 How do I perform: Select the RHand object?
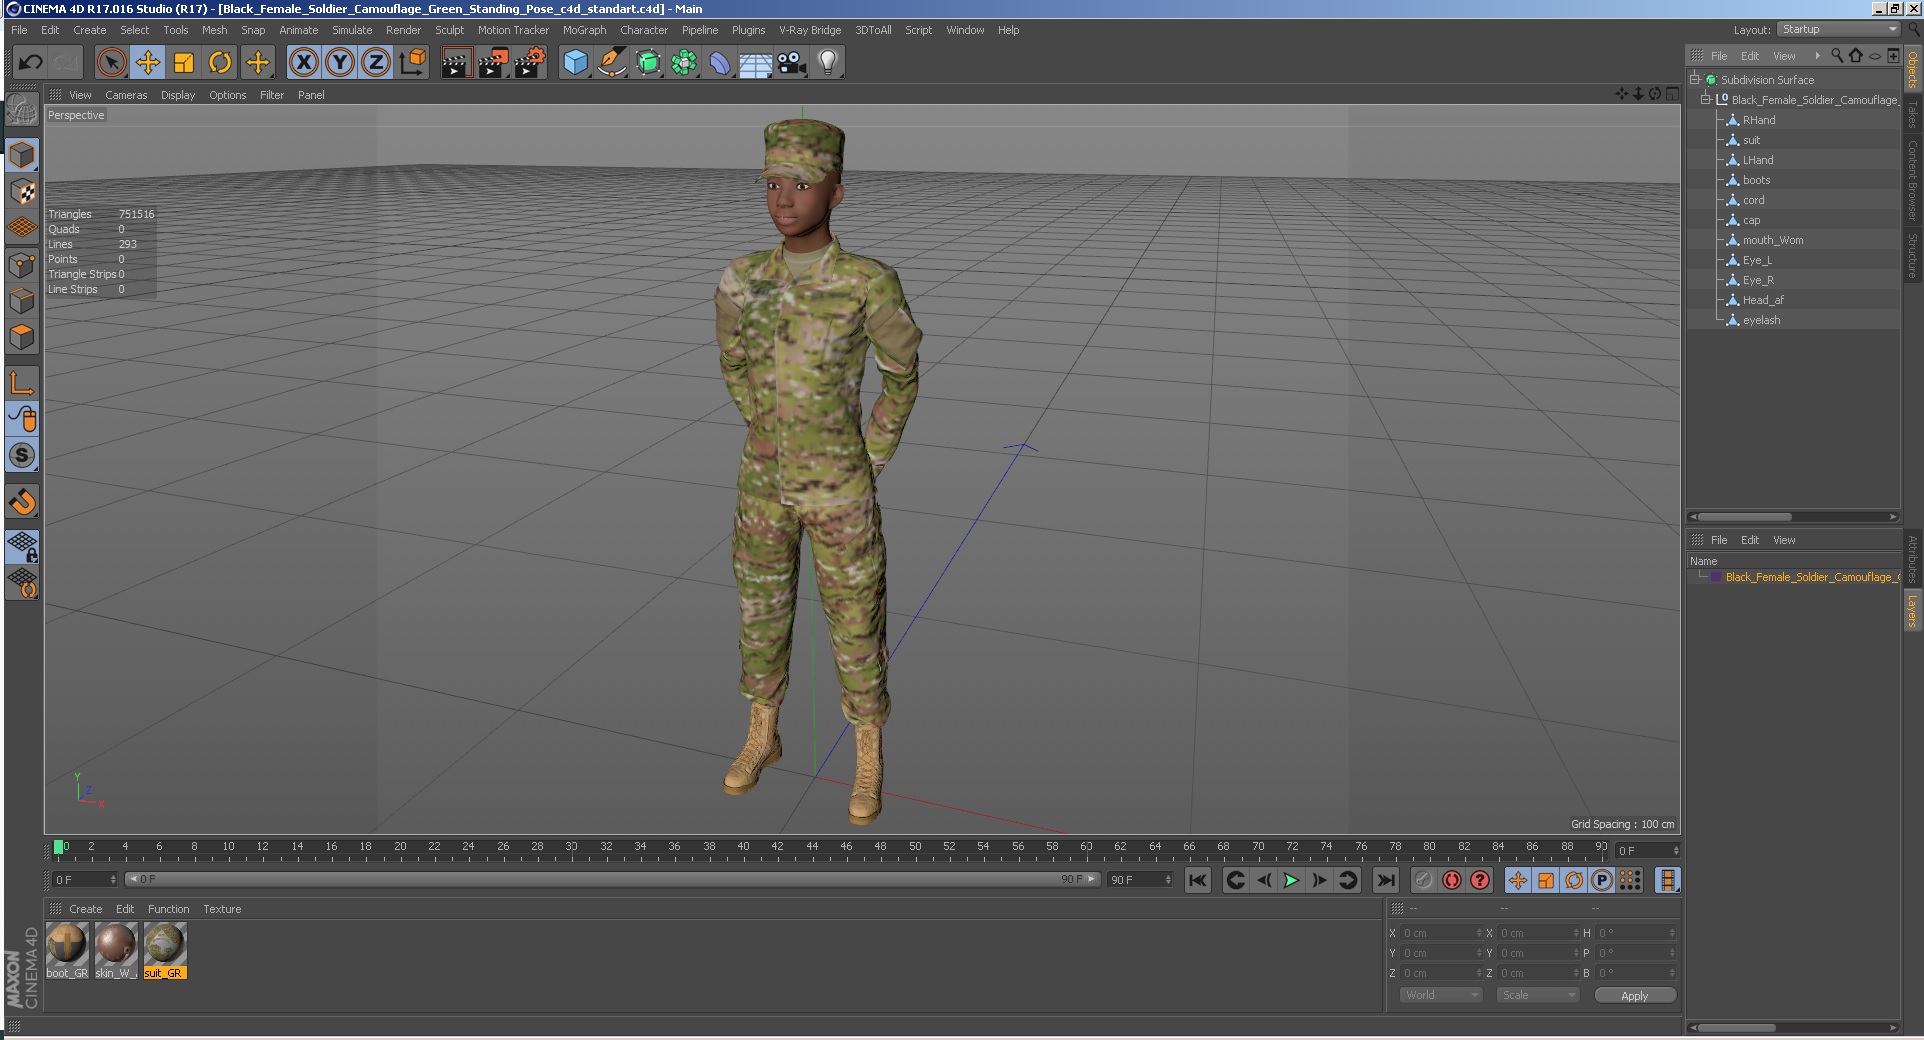(1759, 120)
